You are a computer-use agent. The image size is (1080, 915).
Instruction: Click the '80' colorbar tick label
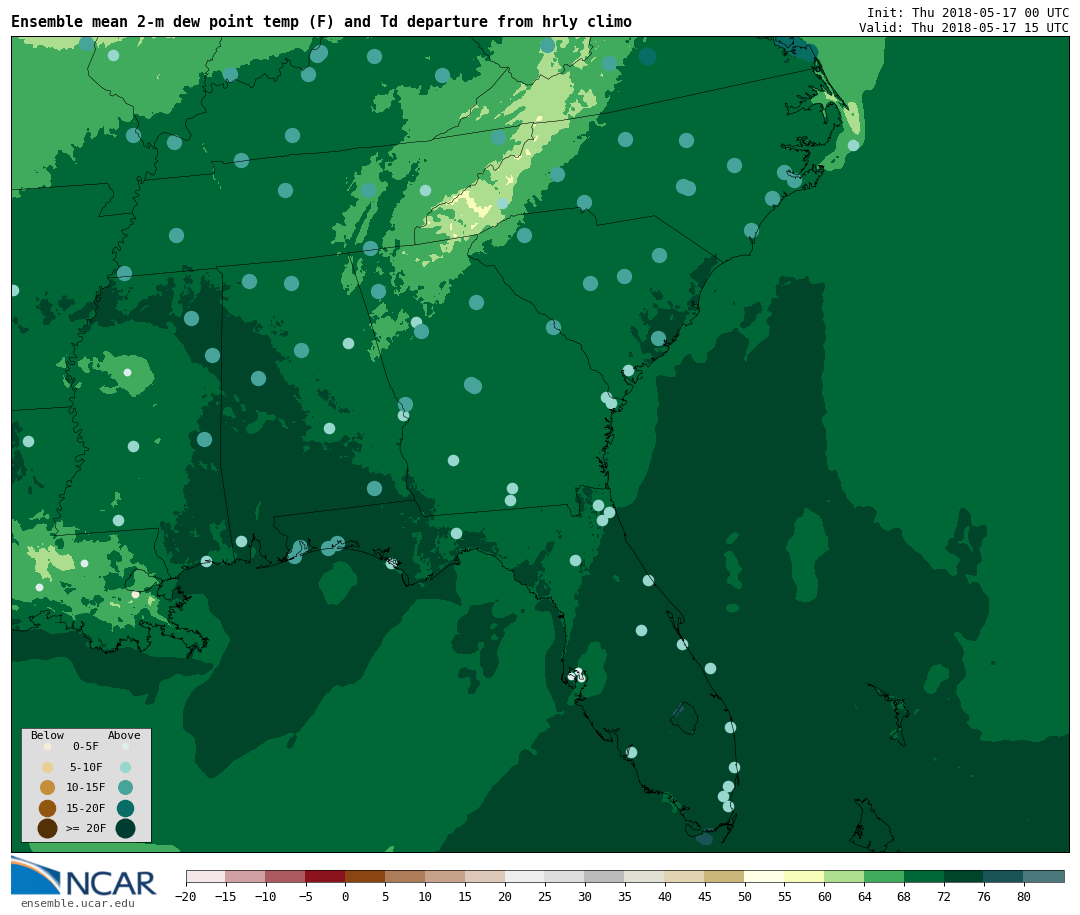(x=1024, y=896)
